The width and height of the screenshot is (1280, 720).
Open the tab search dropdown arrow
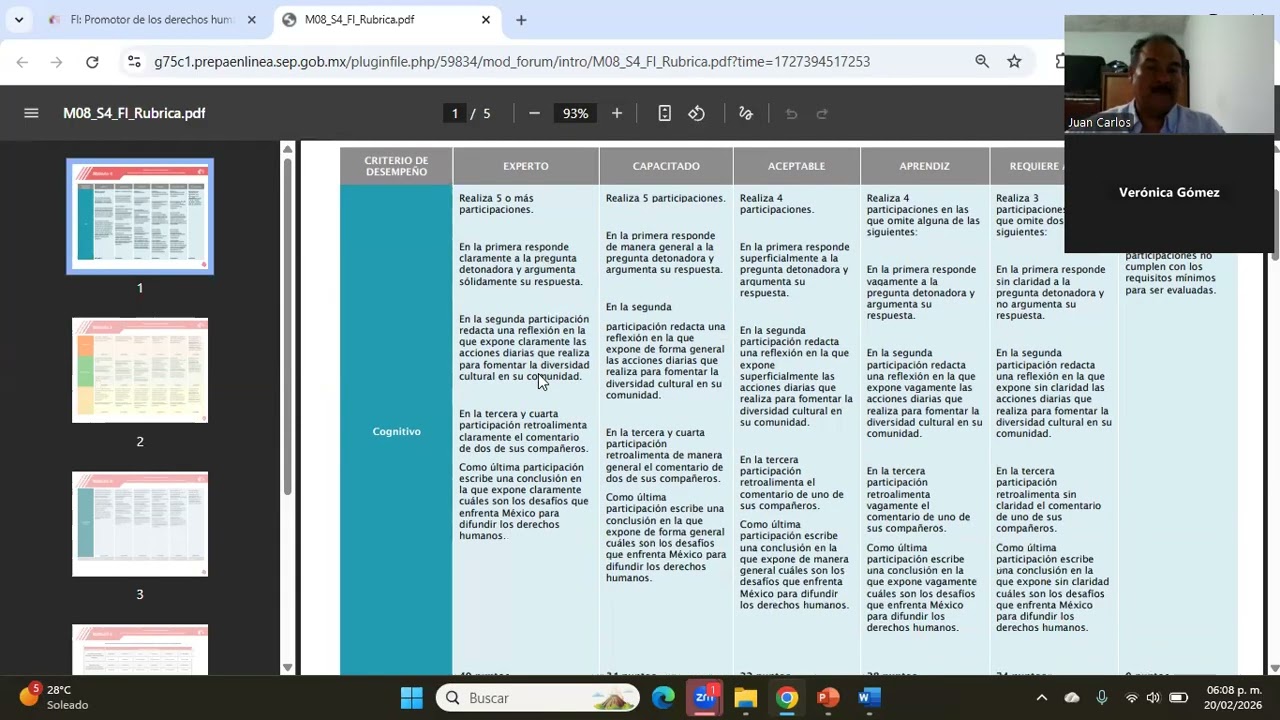coord(18,20)
